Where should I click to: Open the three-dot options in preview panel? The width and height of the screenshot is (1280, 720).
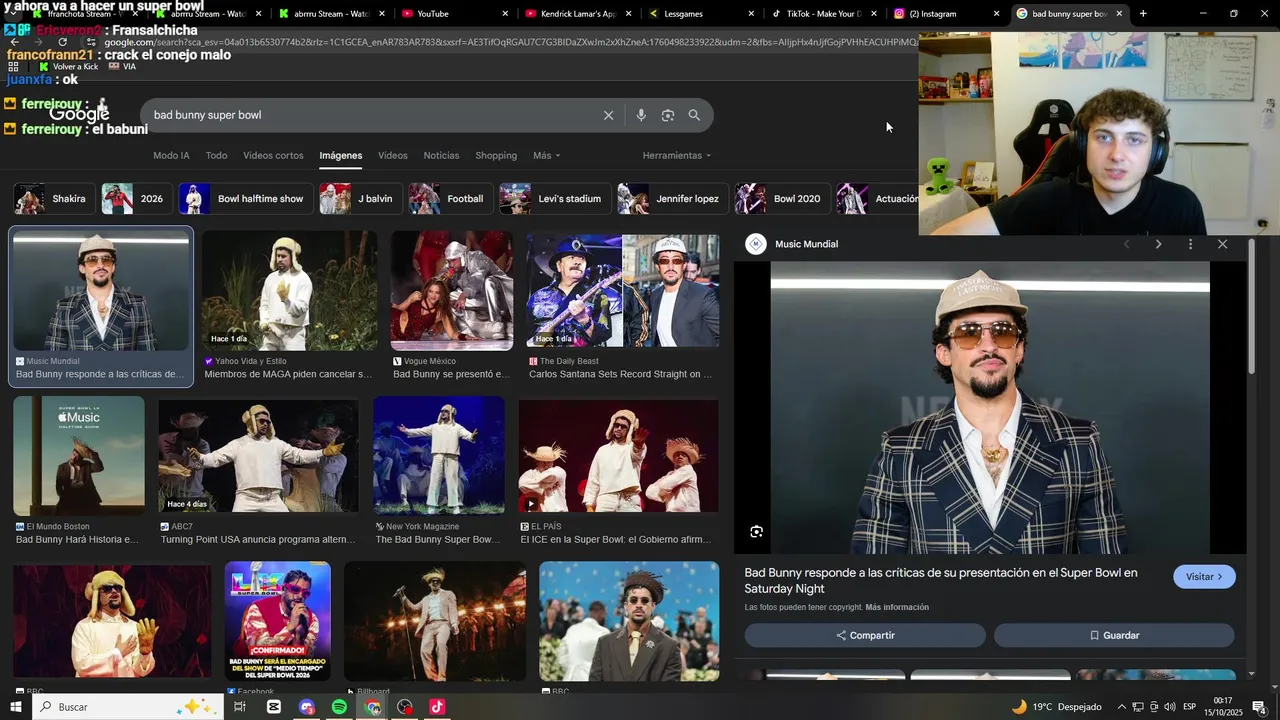(1190, 244)
